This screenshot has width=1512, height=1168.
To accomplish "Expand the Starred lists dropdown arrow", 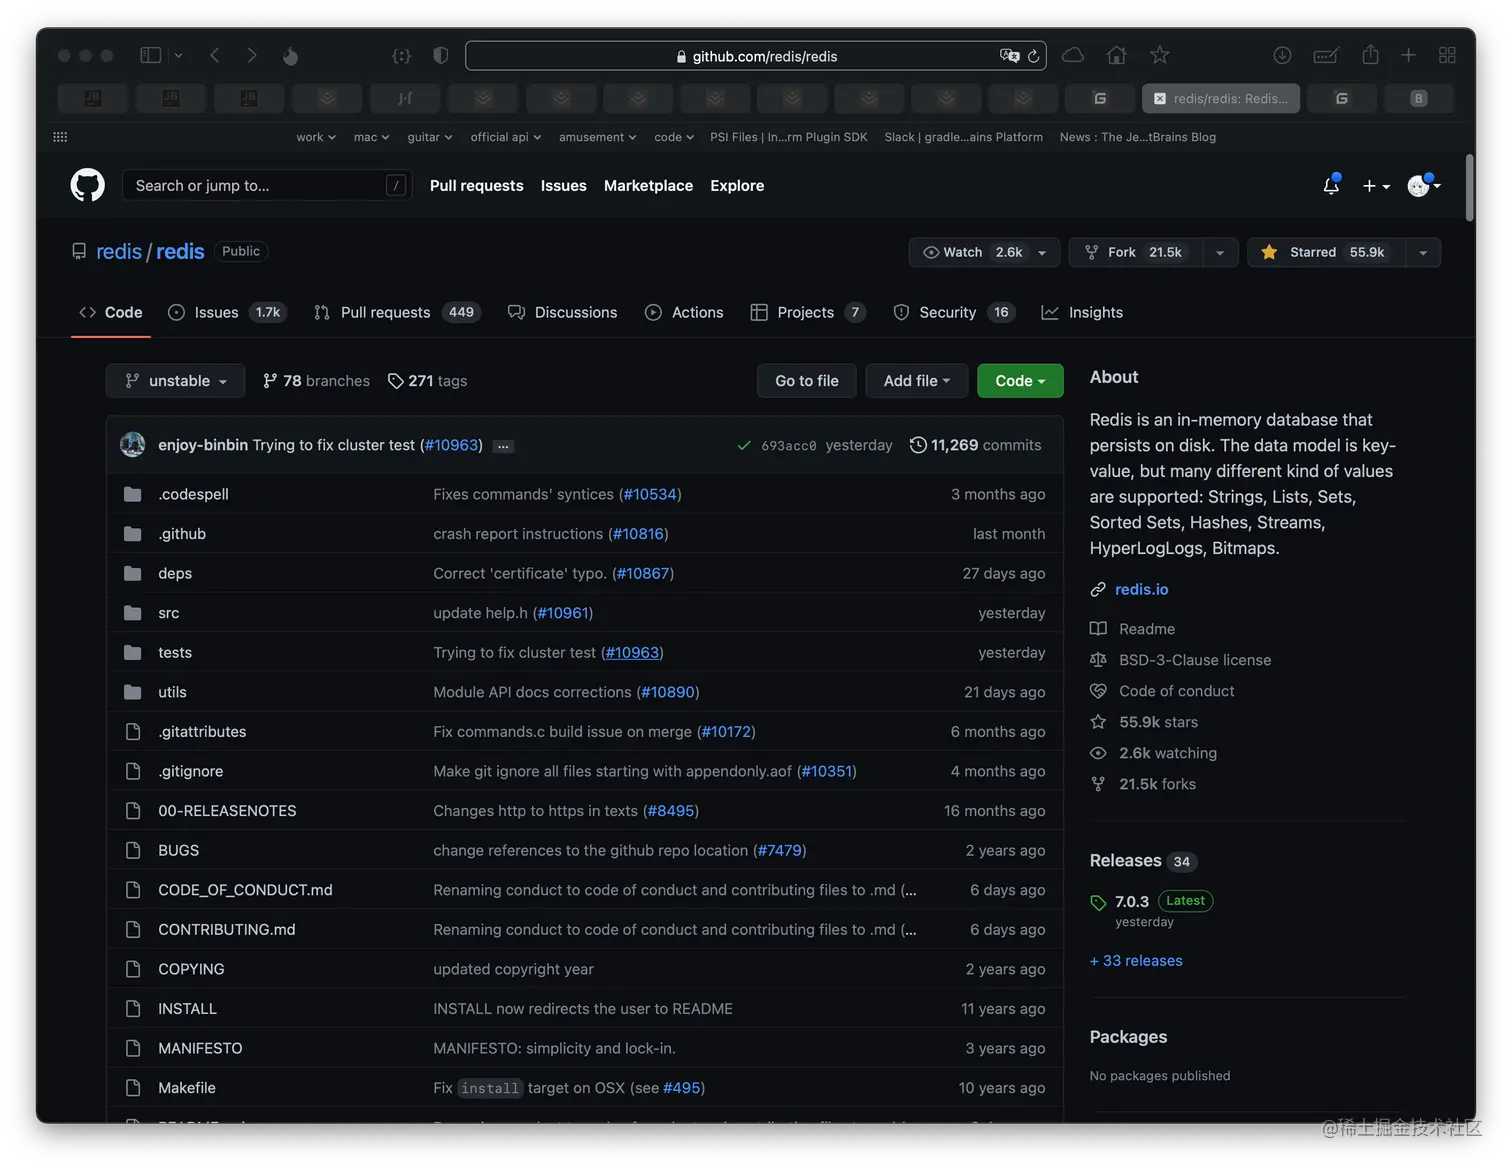I will click(1423, 252).
